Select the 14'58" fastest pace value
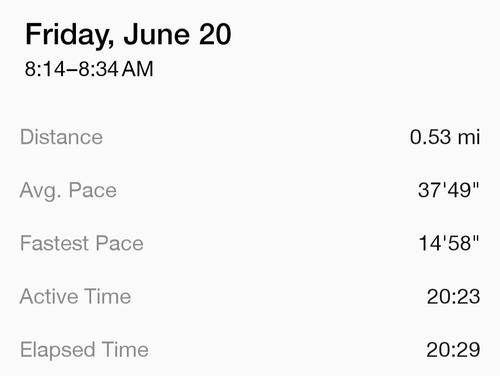 click(x=449, y=243)
